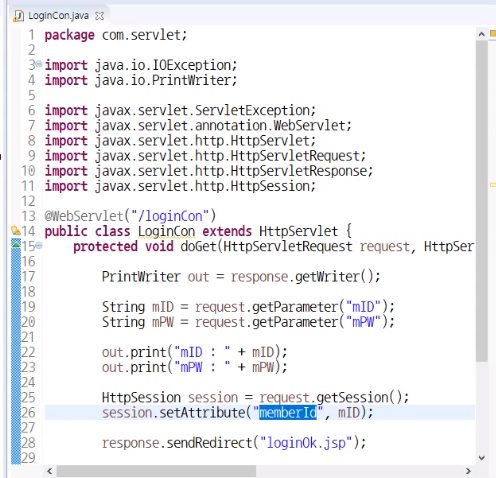The width and height of the screenshot is (496, 478).
Task: Collapse the import block at line 3
Action: (39, 63)
